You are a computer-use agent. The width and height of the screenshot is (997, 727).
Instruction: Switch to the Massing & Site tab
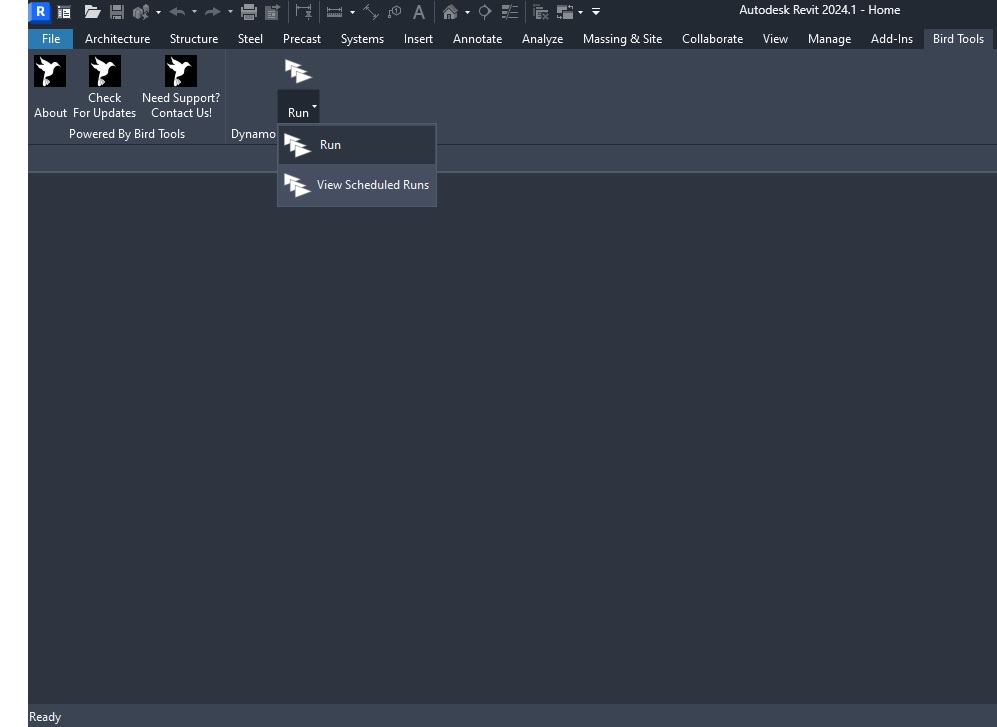tap(622, 39)
